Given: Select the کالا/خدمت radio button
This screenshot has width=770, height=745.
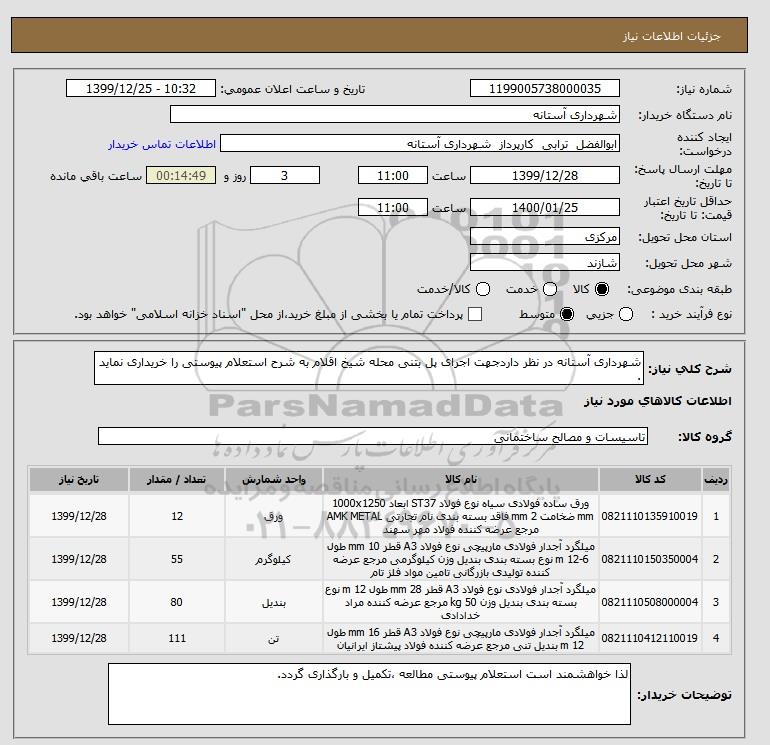Looking at the screenshot, I should click(x=483, y=289).
